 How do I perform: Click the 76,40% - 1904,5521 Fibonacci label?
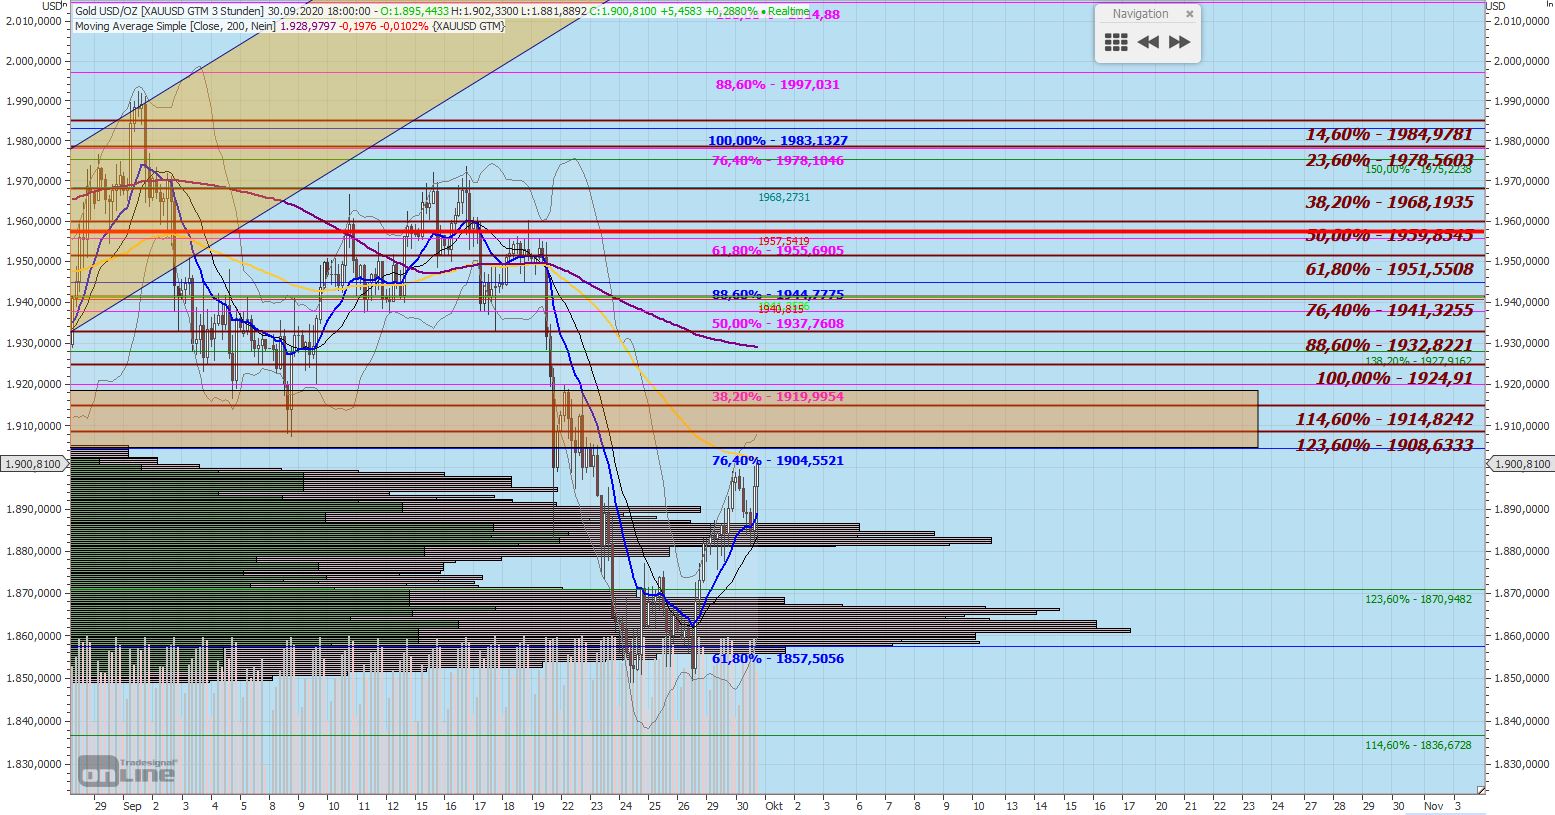point(778,461)
